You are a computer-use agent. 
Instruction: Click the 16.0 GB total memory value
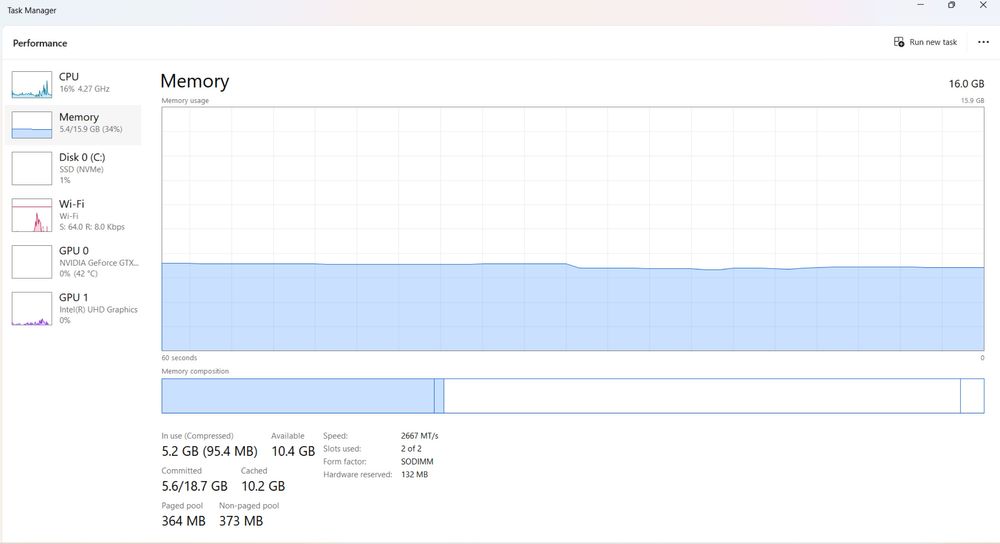[x=966, y=84]
